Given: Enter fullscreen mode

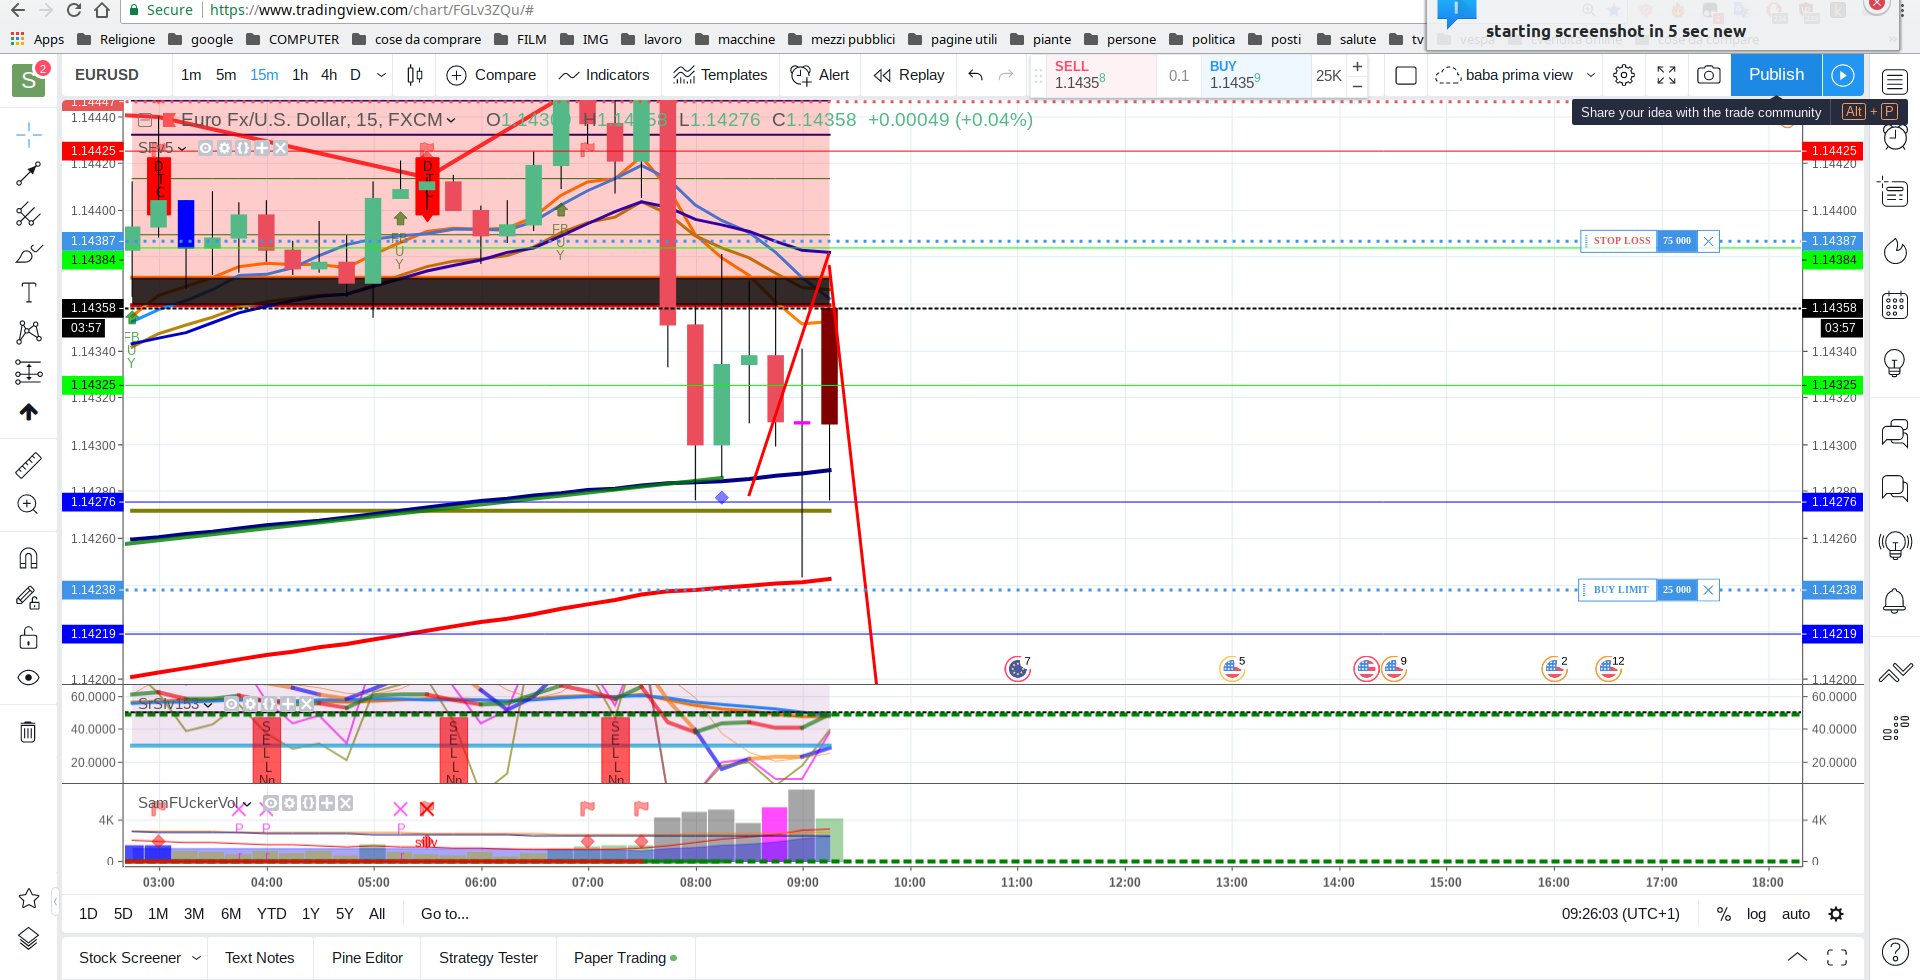Looking at the screenshot, I should [1667, 75].
